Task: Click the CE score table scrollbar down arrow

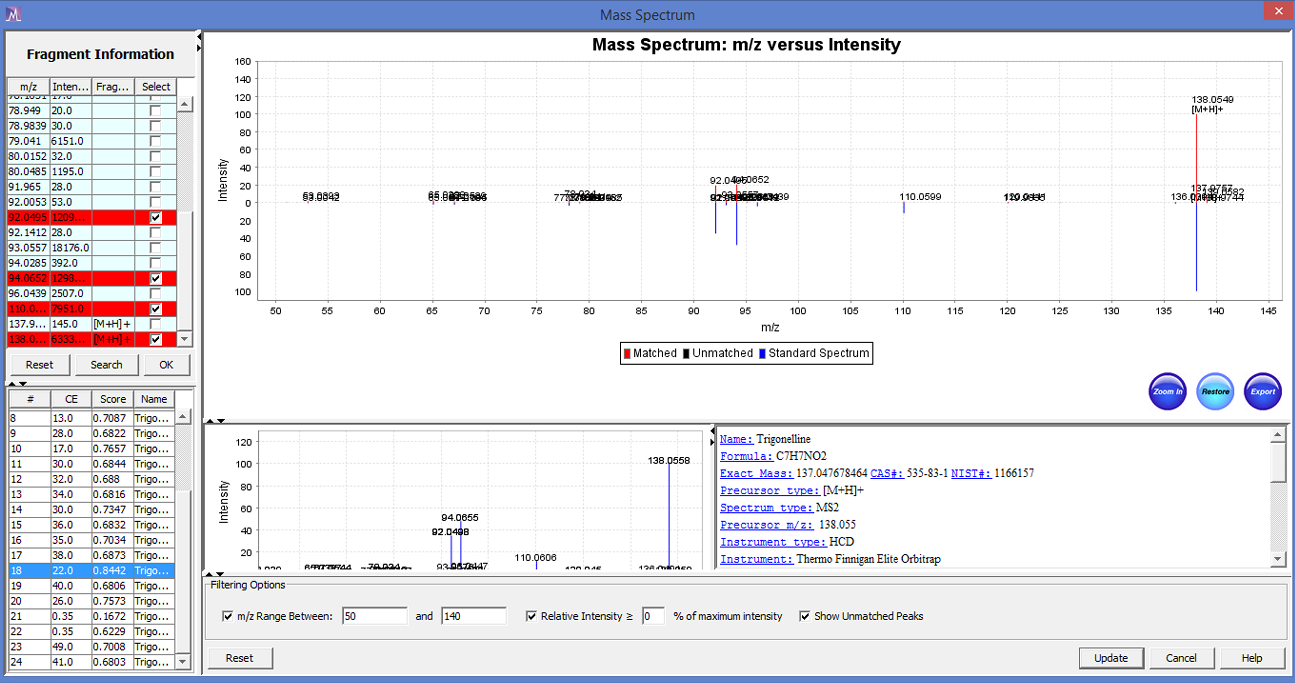Action: (183, 662)
